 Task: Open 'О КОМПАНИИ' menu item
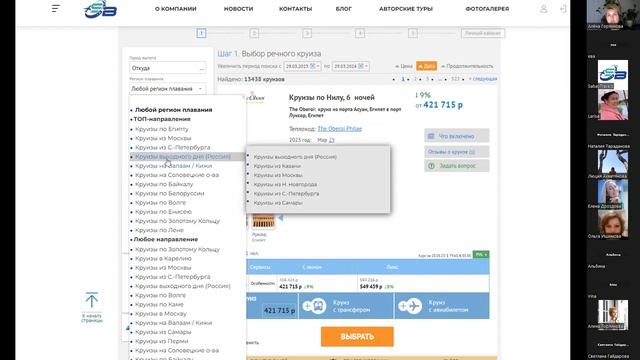[x=176, y=9]
